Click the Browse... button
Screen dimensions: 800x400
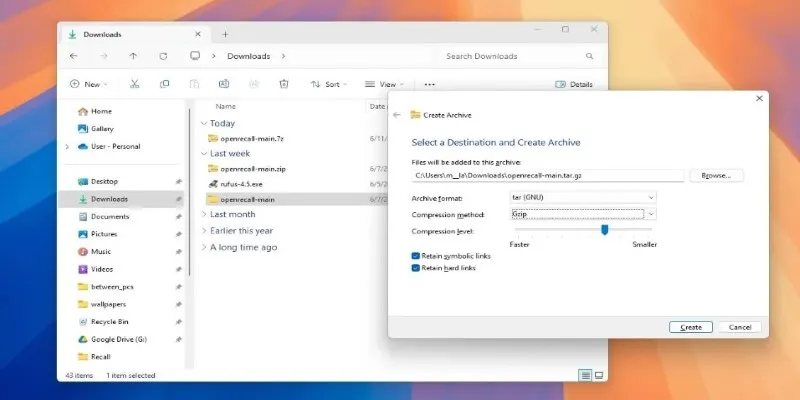(x=716, y=176)
